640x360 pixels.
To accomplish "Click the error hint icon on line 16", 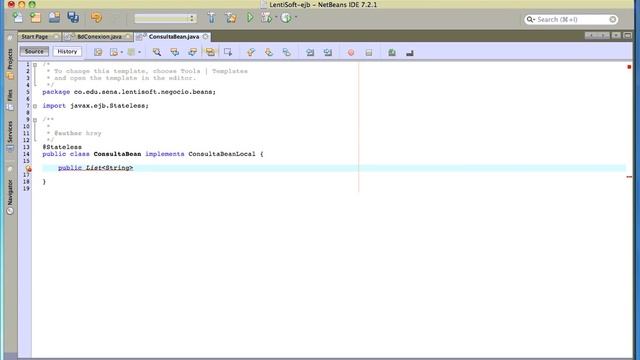I will [x=28, y=168].
